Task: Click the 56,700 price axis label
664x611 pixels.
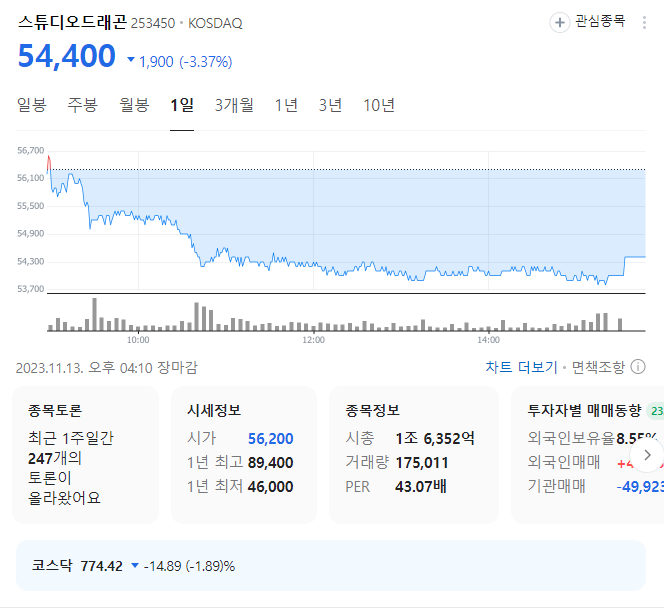Action: 30,151
